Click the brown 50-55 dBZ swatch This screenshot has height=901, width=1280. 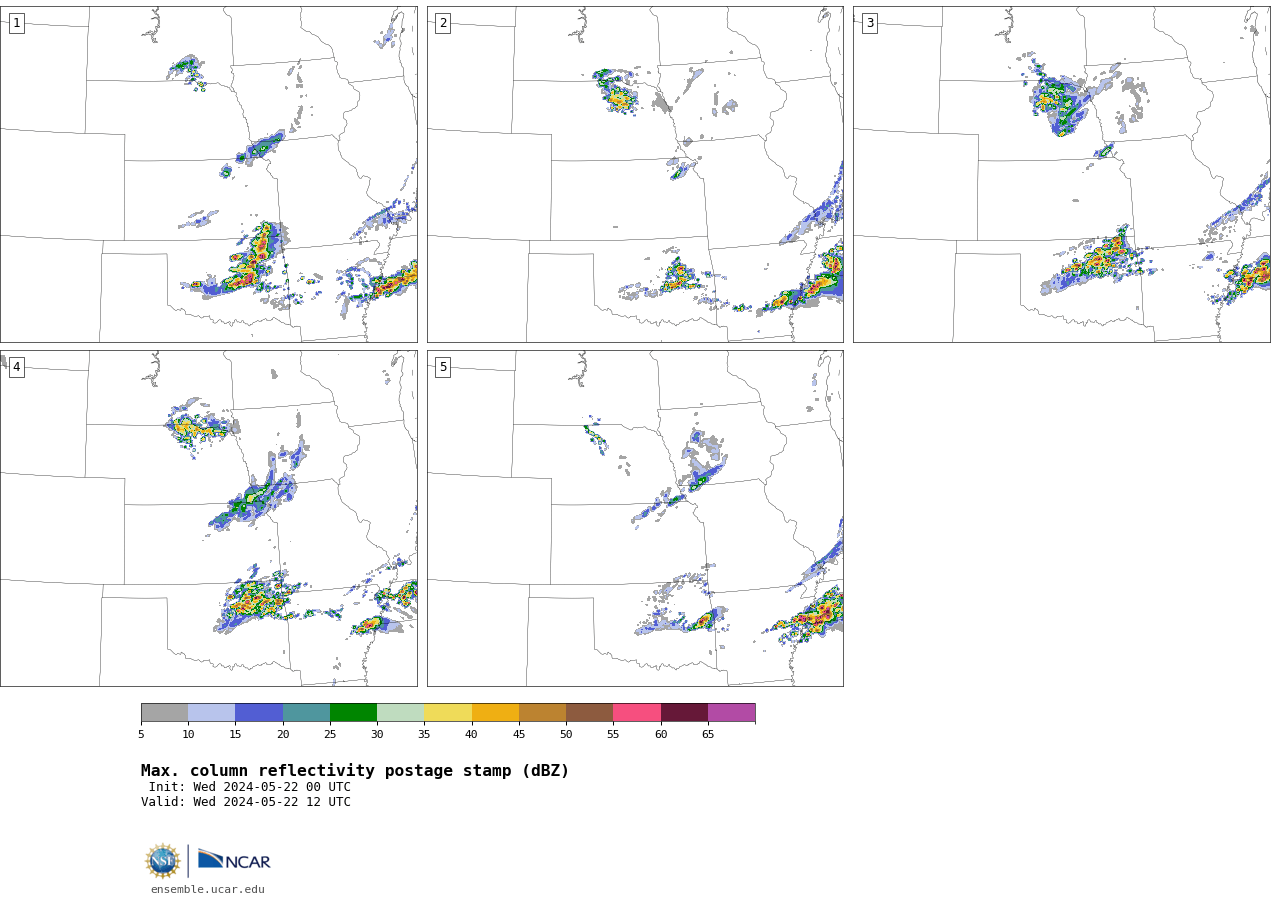pos(590,712)
